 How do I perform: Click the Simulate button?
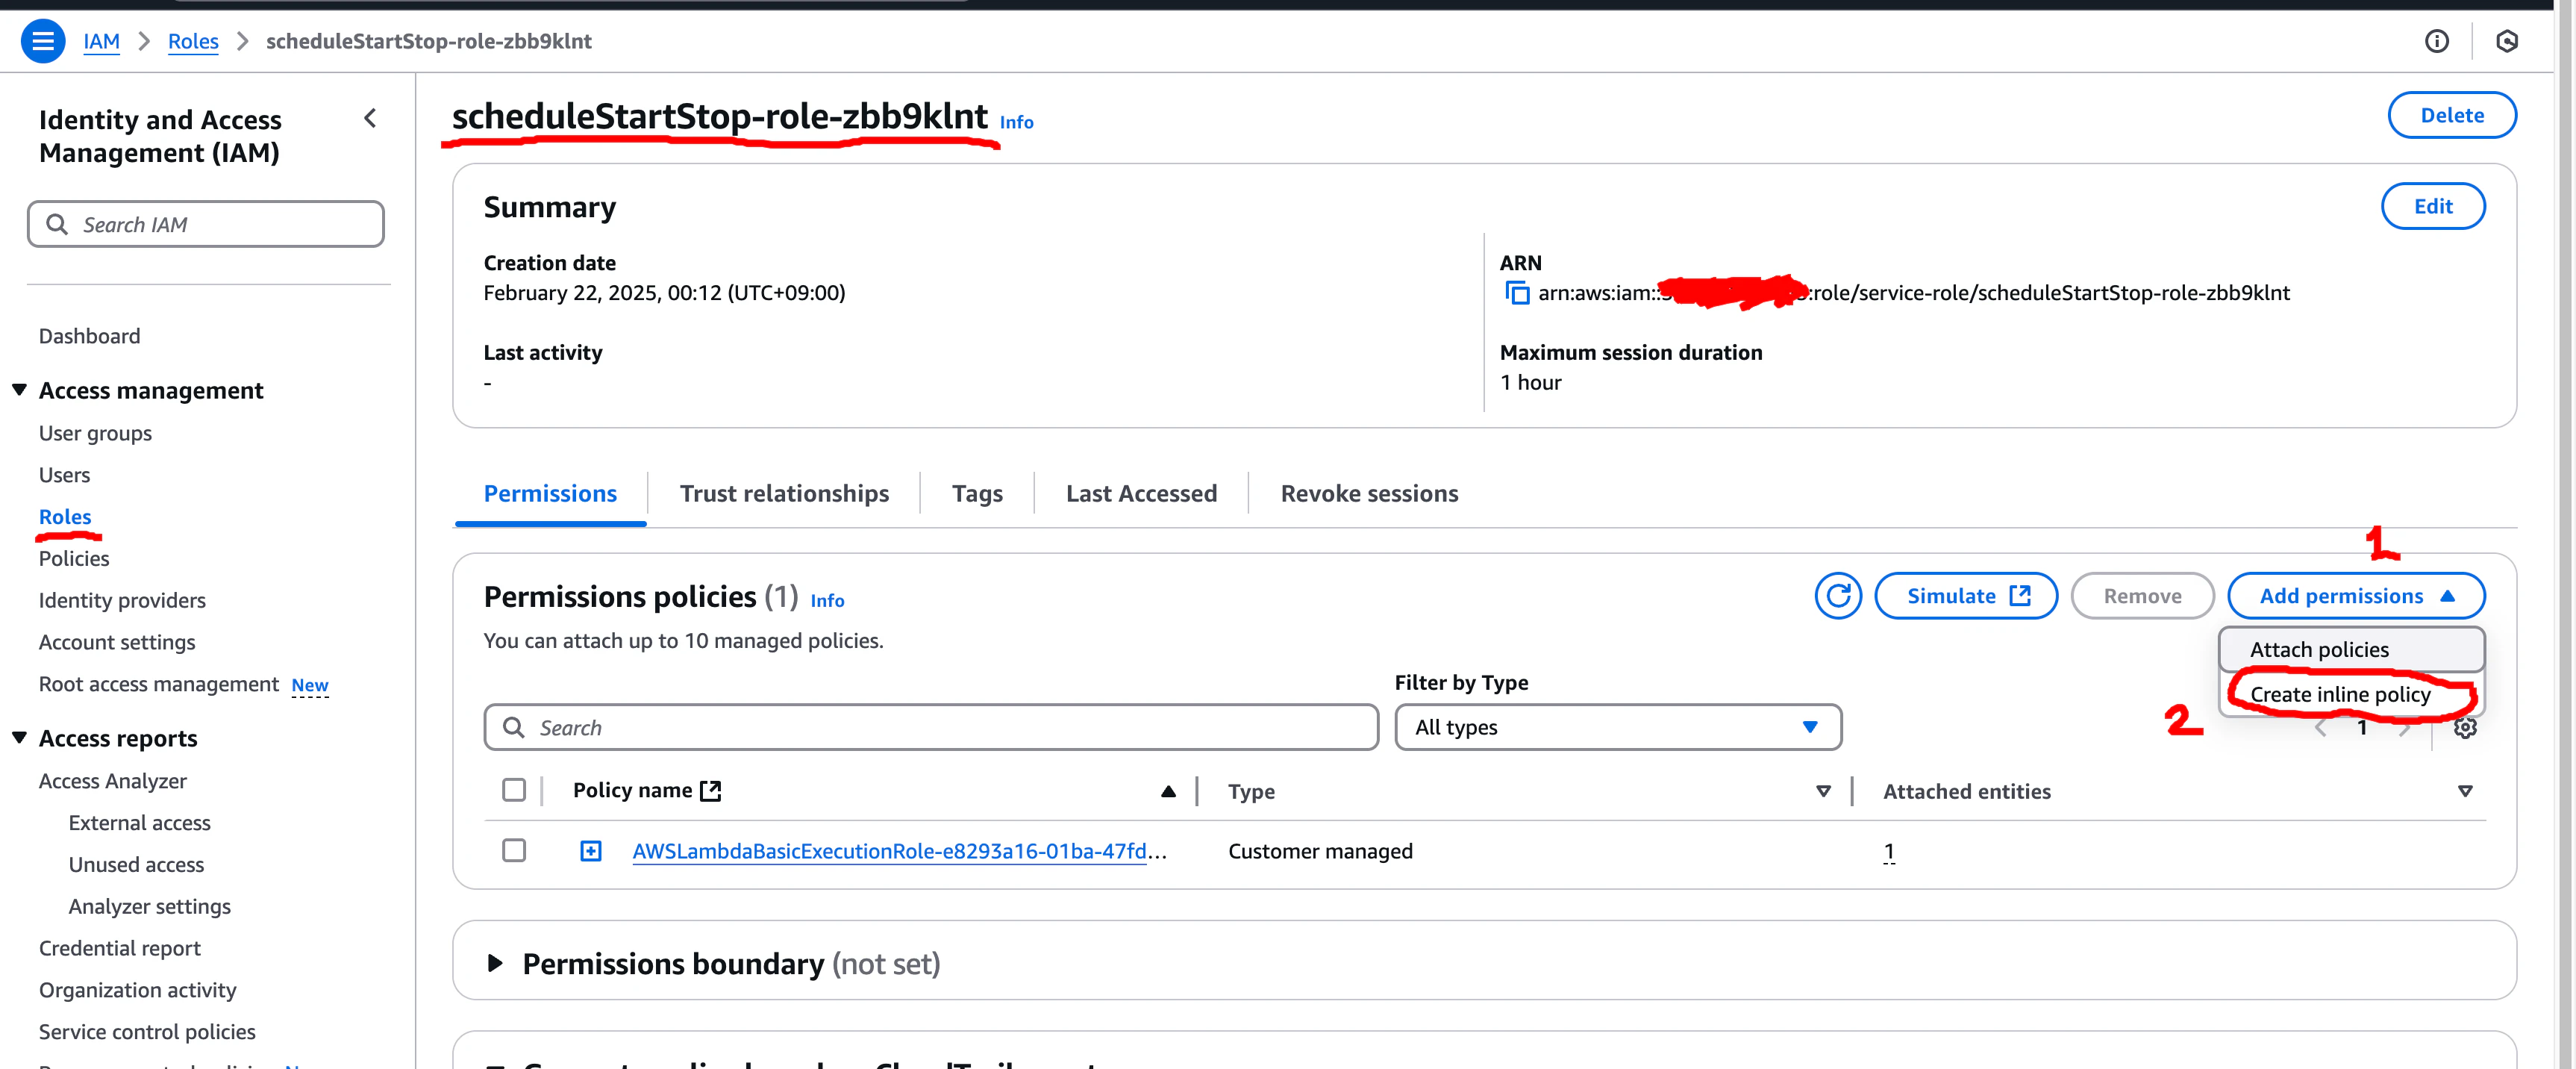point(1966,596)
